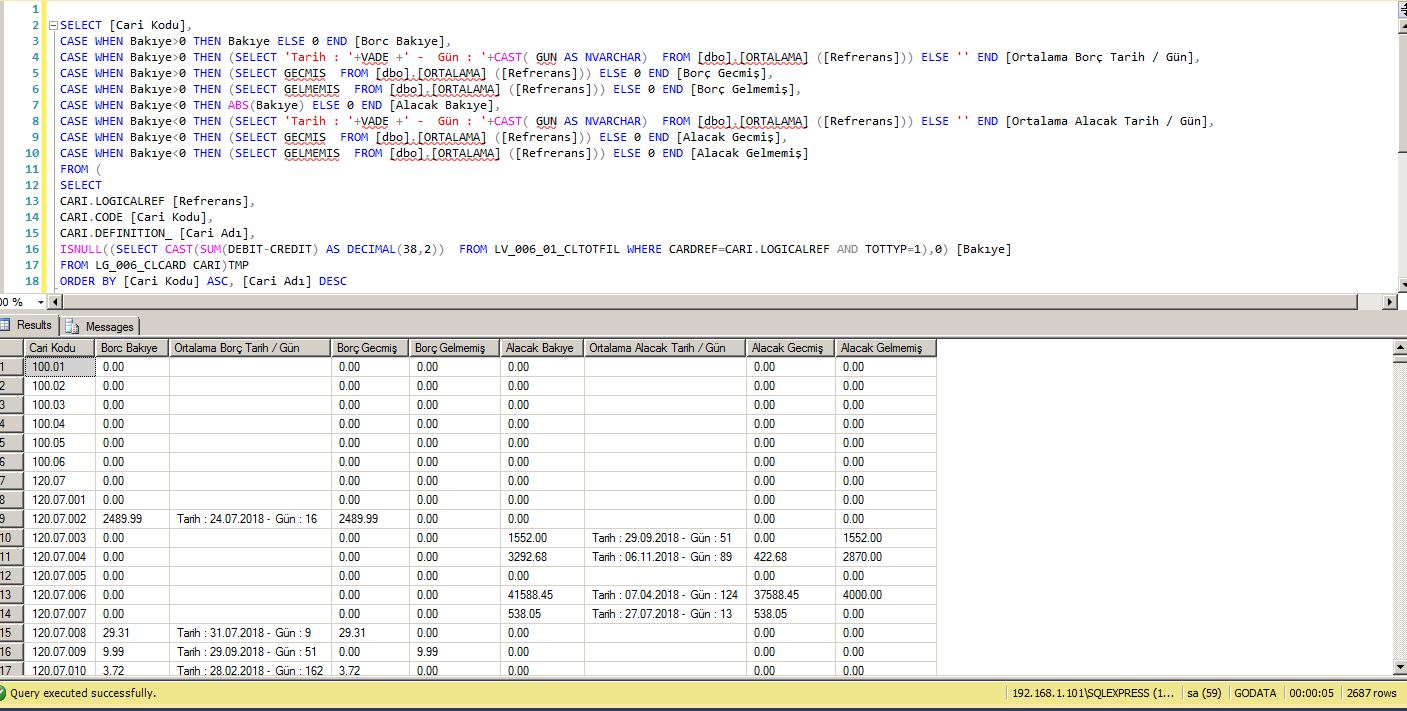1407x711 pixels.
Task: Click cell with Cari Kodu 120.07.006
Action: (x=60, y=595)
